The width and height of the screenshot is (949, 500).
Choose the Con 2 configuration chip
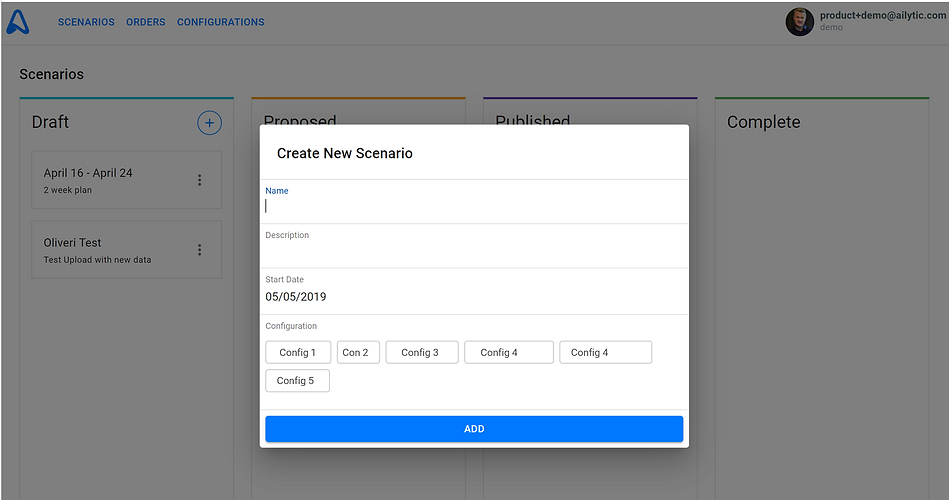[x=357, y=352]
